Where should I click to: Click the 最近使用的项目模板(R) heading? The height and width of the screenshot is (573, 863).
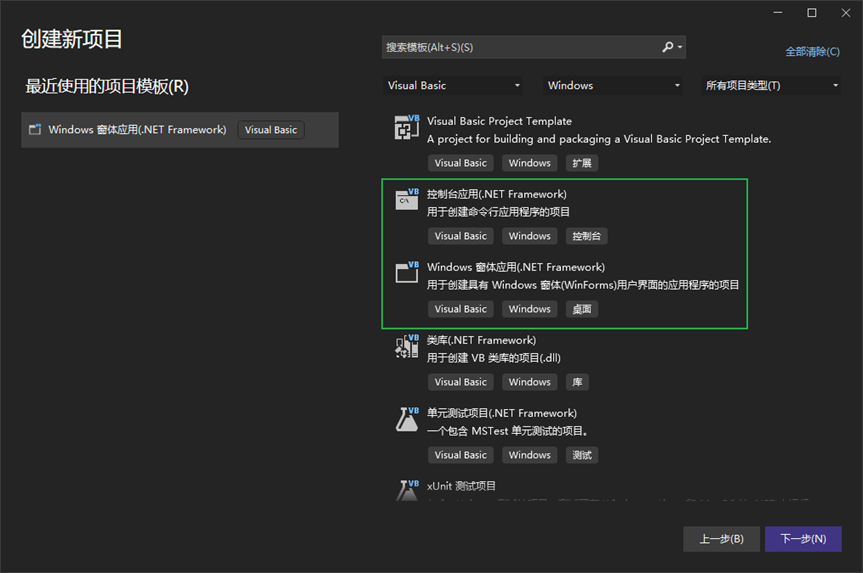pyautogui.click(x=107, y=86)
